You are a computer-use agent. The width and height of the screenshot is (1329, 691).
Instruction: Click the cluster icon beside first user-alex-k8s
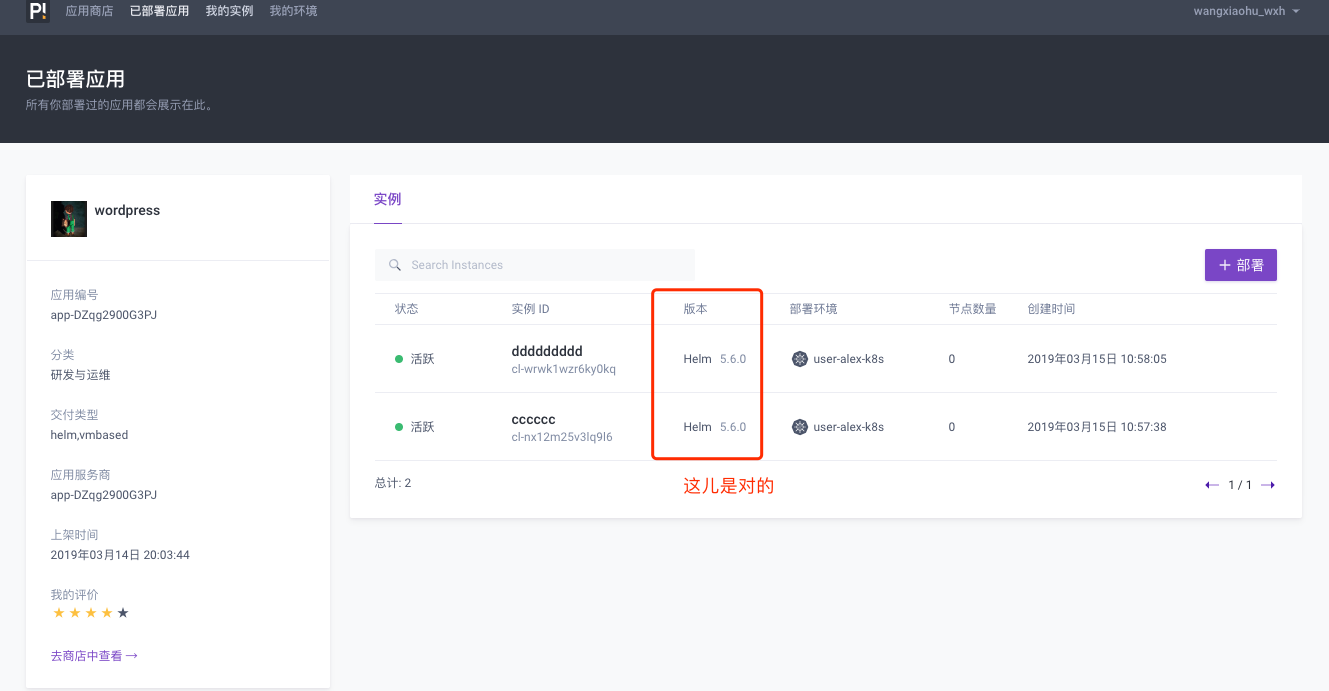coord(800,358)
